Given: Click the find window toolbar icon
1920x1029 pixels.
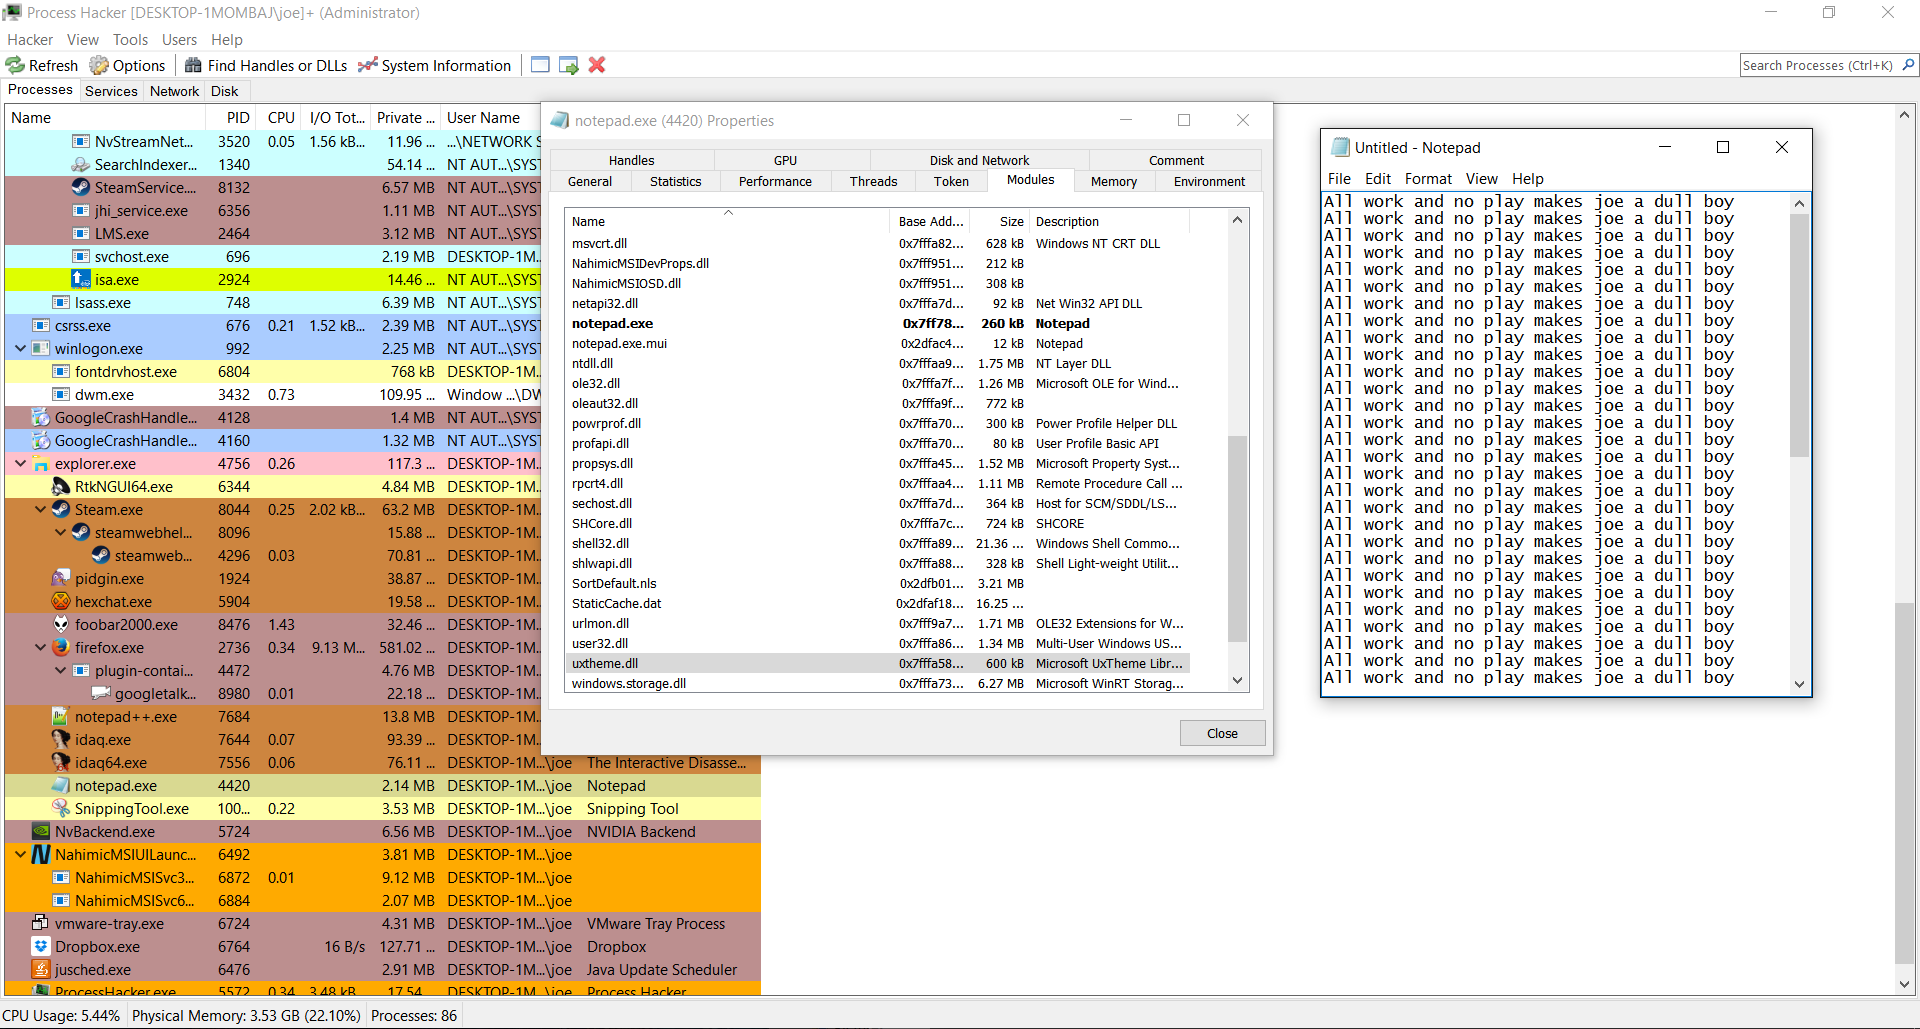Looking at the screenshot, I should (x=540, y=65).
